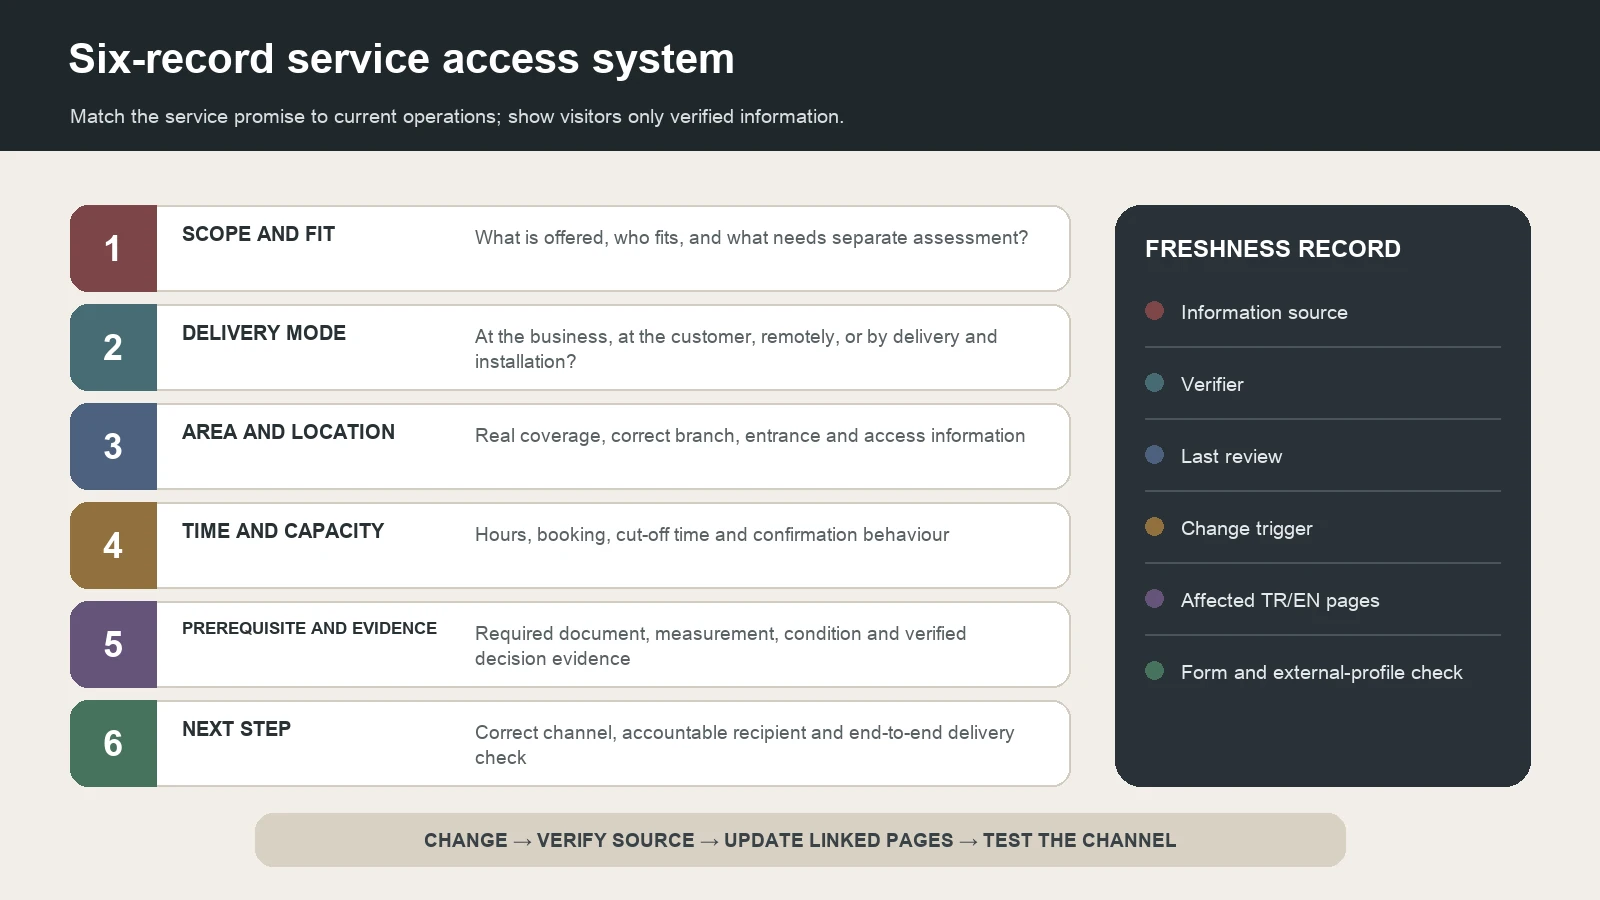Click the number 3 blue badge
The height and width of the screenshot is (900, 1600).
pyautogui.click(x=113, y=446)
